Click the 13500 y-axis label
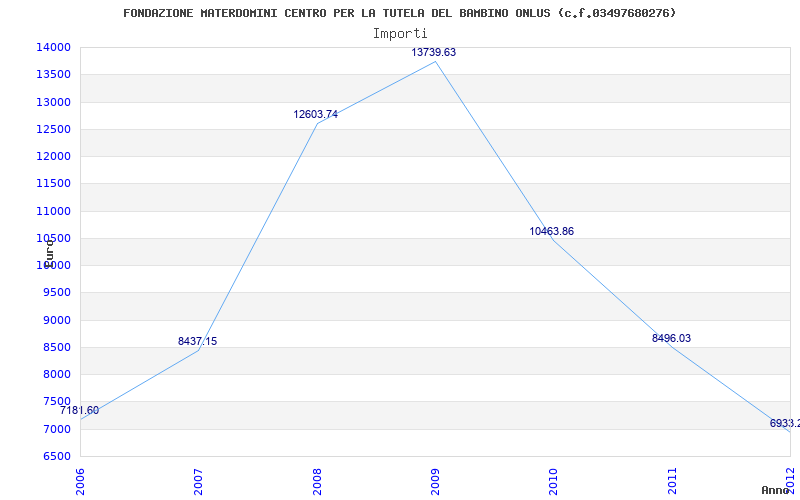The image size is (800, 500). click(x=53, y=74)
